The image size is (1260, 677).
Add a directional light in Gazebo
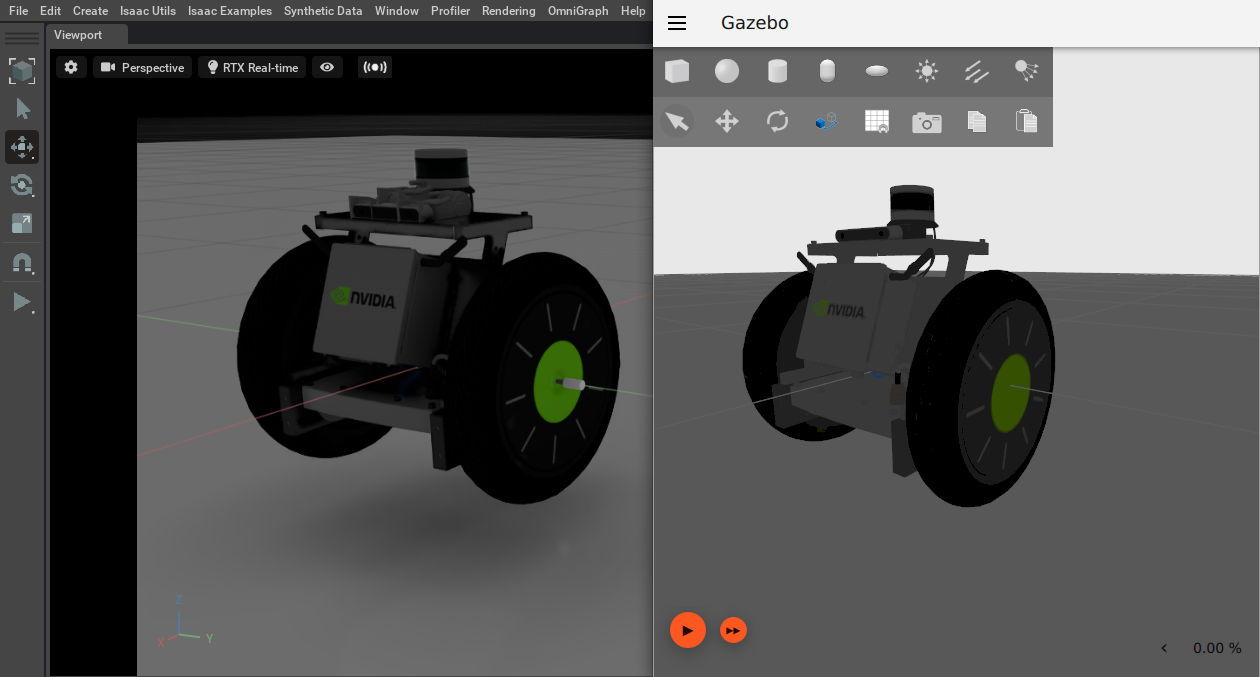coord(977,71)
